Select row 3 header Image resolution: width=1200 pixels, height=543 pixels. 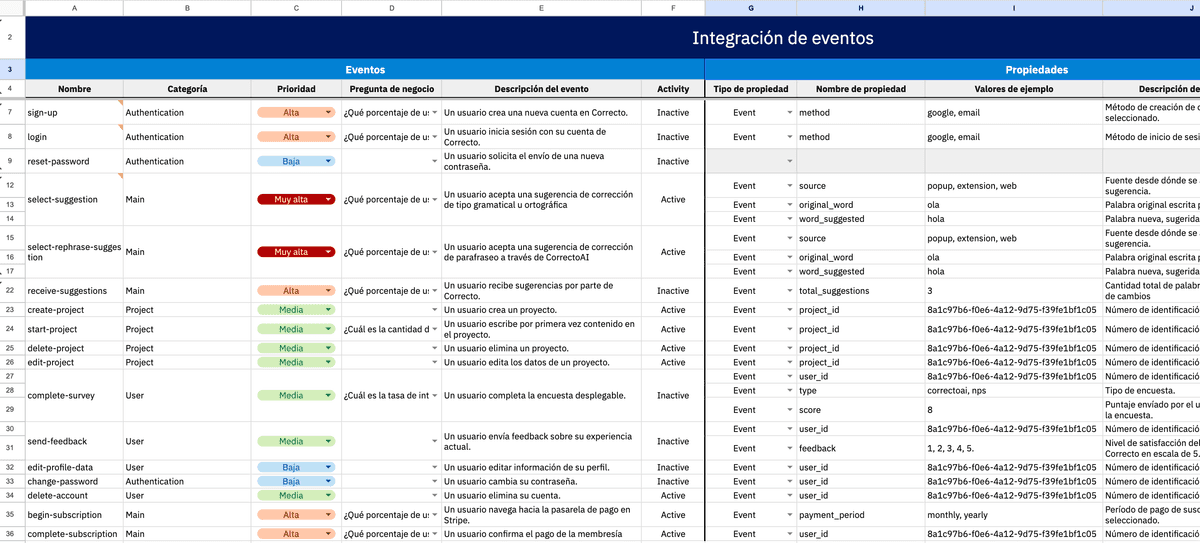tap(10, 70)
